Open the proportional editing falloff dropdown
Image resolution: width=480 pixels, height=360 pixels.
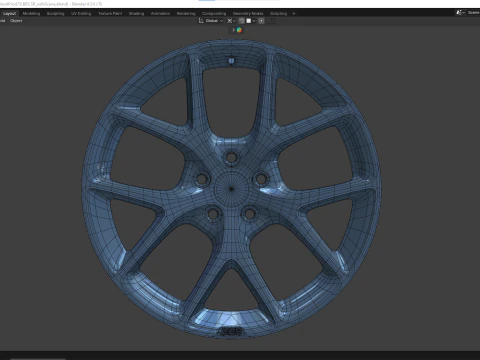[x=270, y=21]
